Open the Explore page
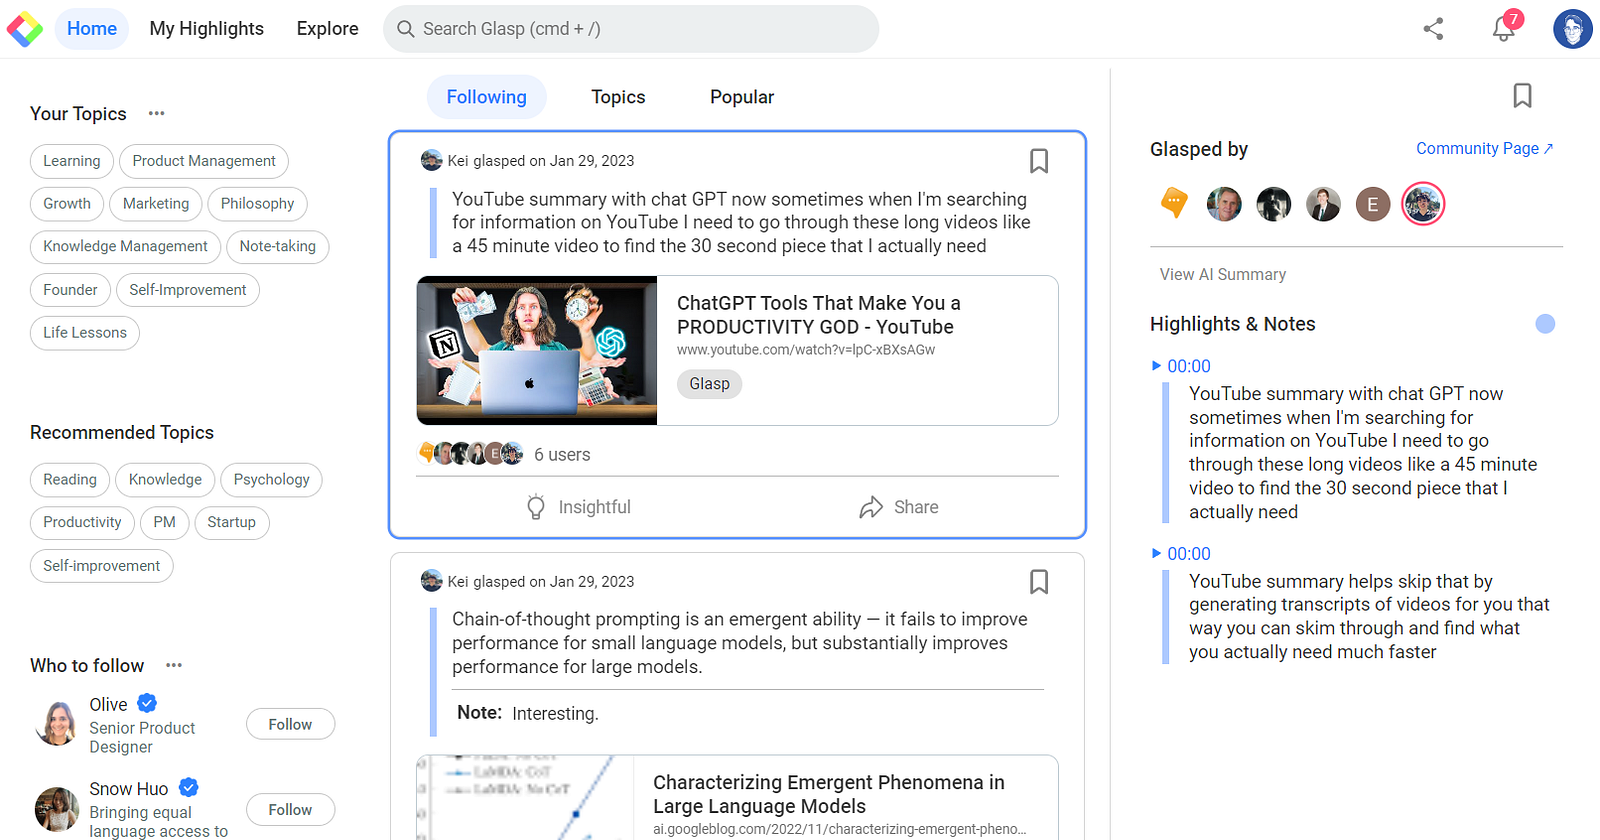This screenshot has height=840, width=1600. (328, 29)
